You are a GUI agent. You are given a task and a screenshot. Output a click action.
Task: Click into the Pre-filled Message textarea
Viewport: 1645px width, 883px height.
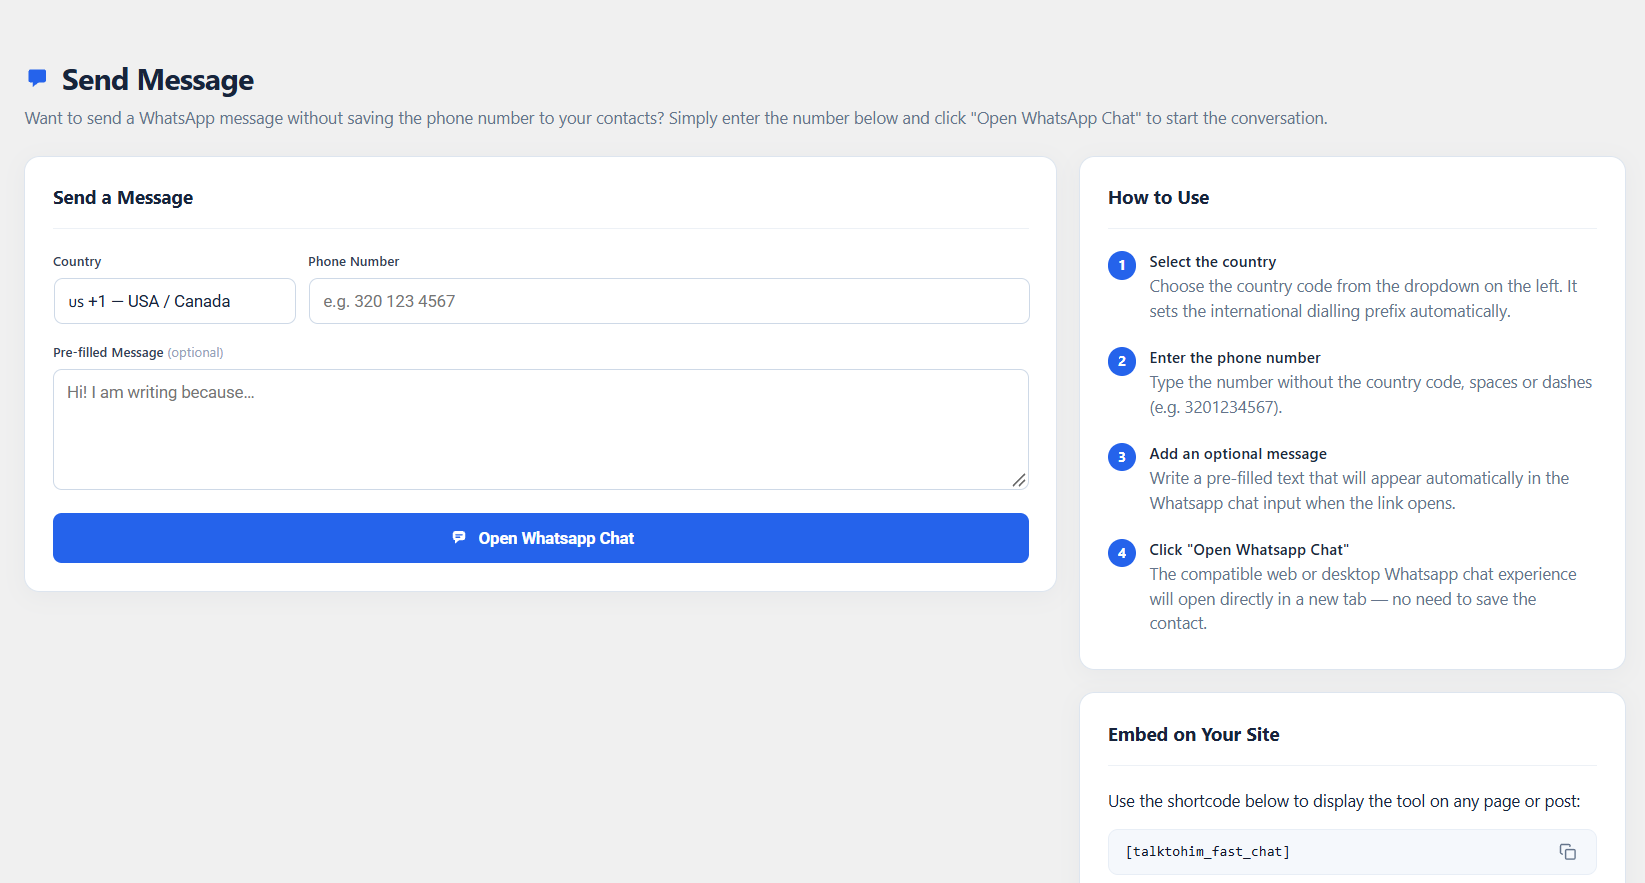point(540,429)
